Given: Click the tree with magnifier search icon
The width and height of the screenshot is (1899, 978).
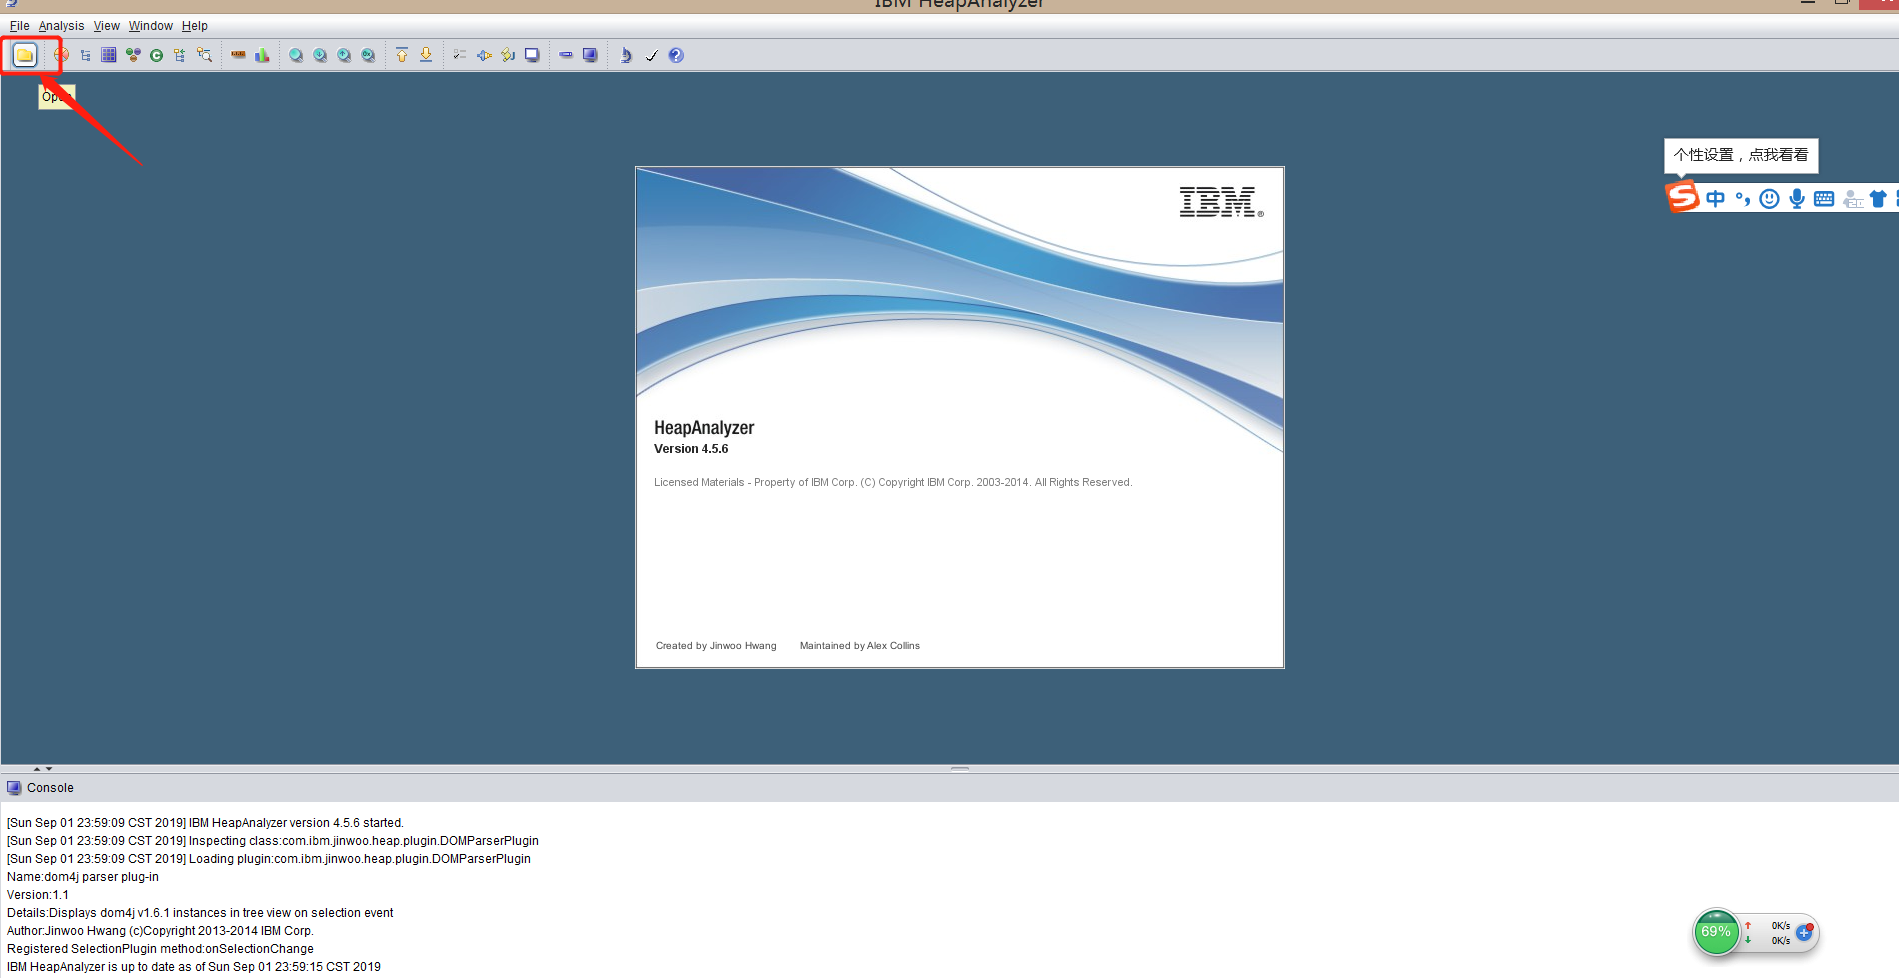Looking at the screenshot, I should pos(204,55).
